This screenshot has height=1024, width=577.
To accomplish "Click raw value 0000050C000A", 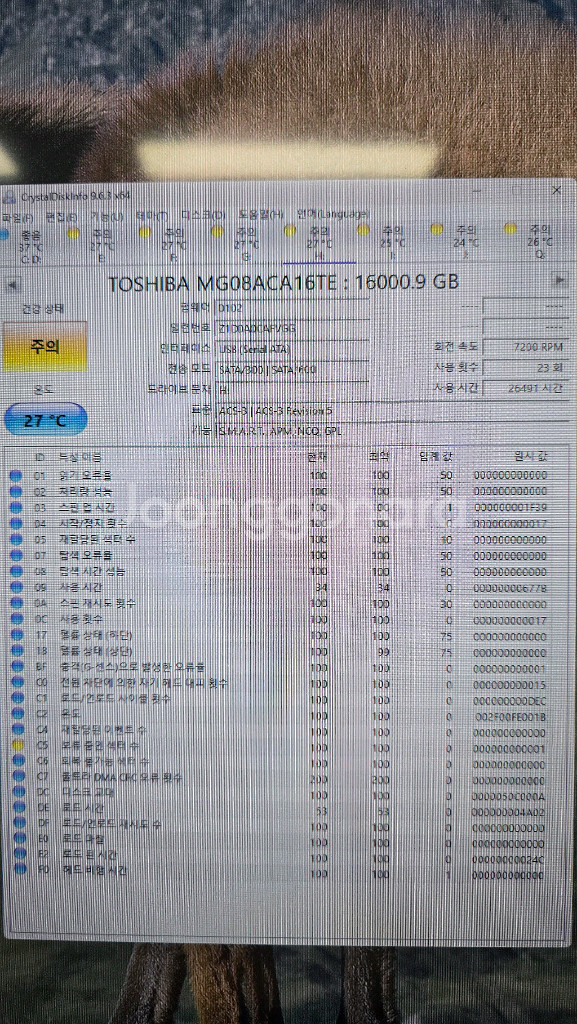I will 510,797.
